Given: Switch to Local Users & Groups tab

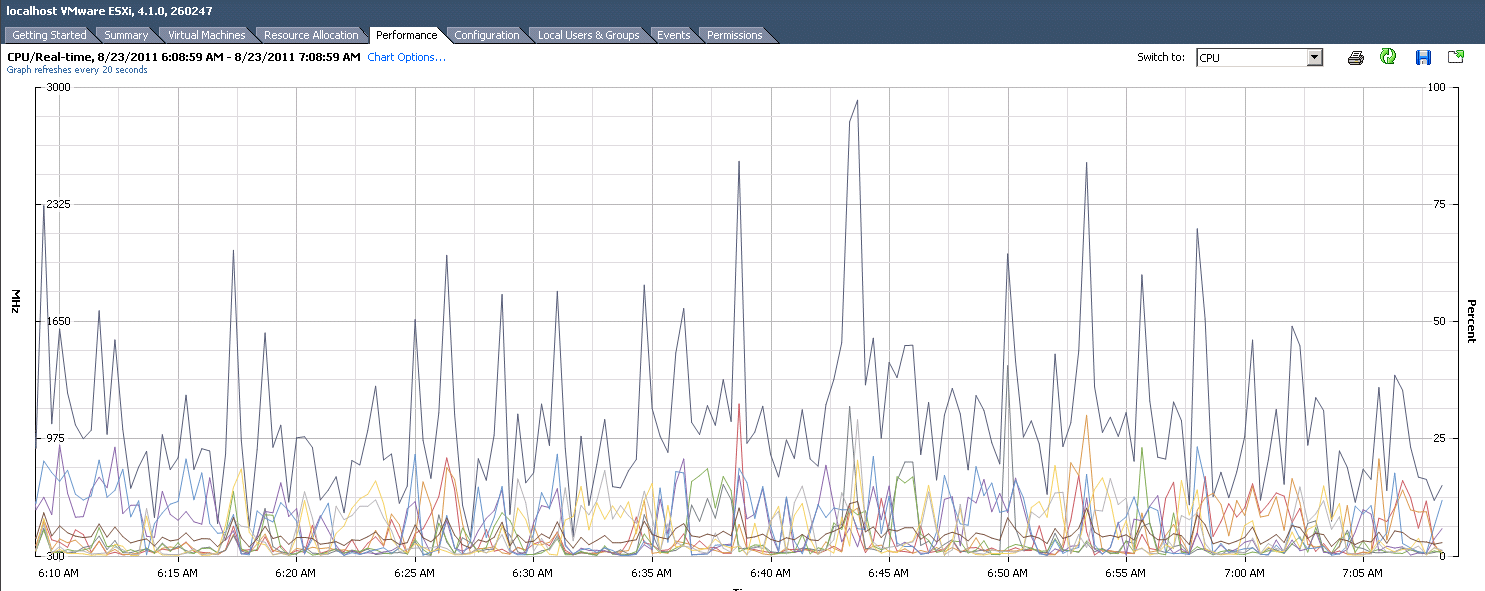Looking at the screenshot, I should (x=588, y=35).
